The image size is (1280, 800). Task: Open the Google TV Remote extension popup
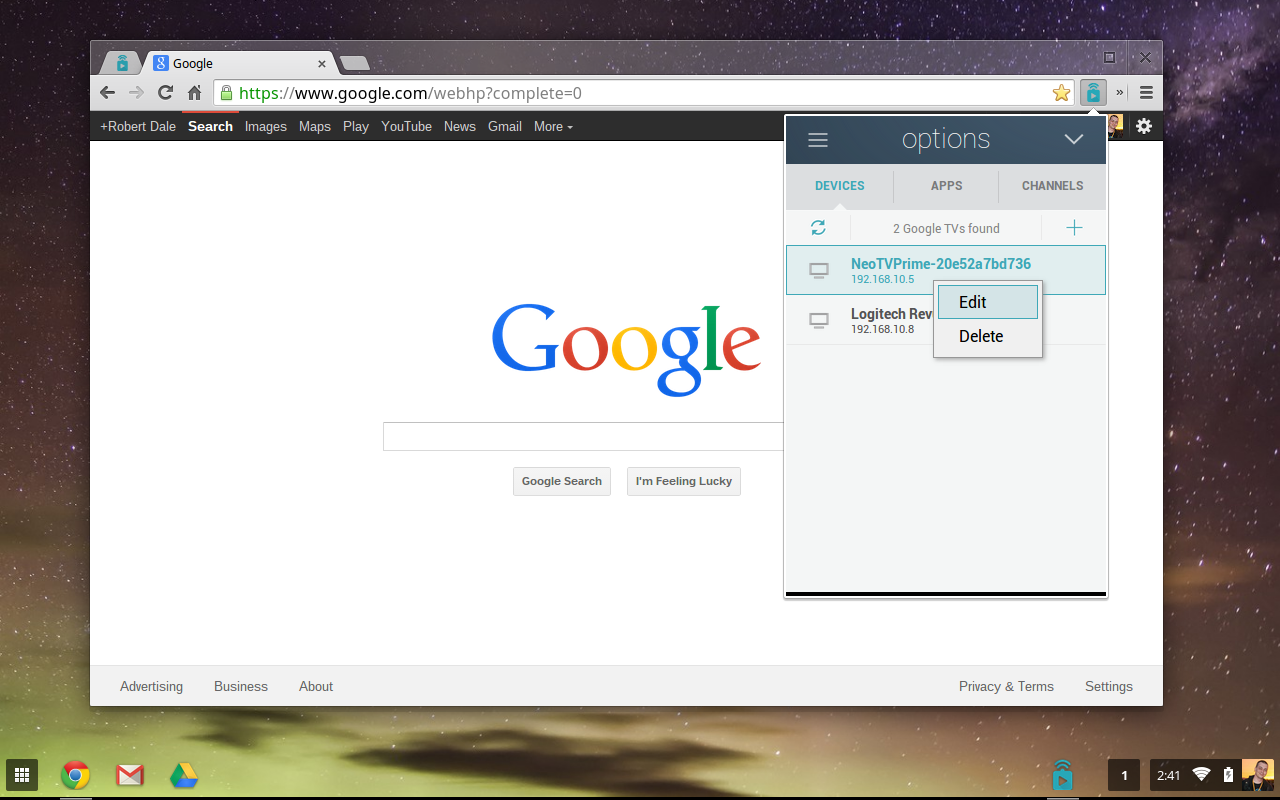[1093, 92]
